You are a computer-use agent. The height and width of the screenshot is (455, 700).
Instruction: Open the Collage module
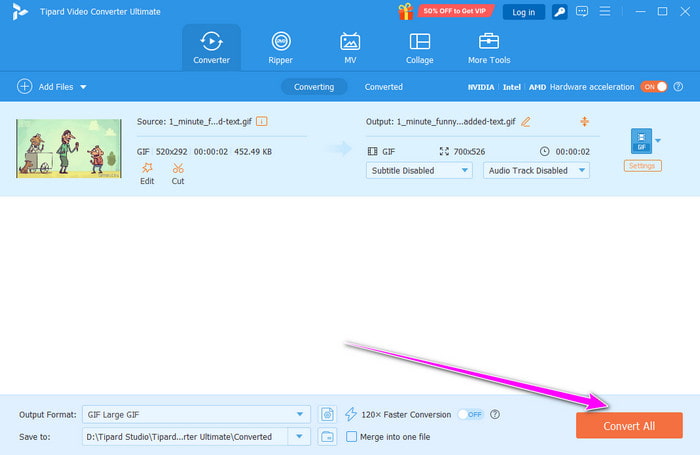tap(420, 47)
